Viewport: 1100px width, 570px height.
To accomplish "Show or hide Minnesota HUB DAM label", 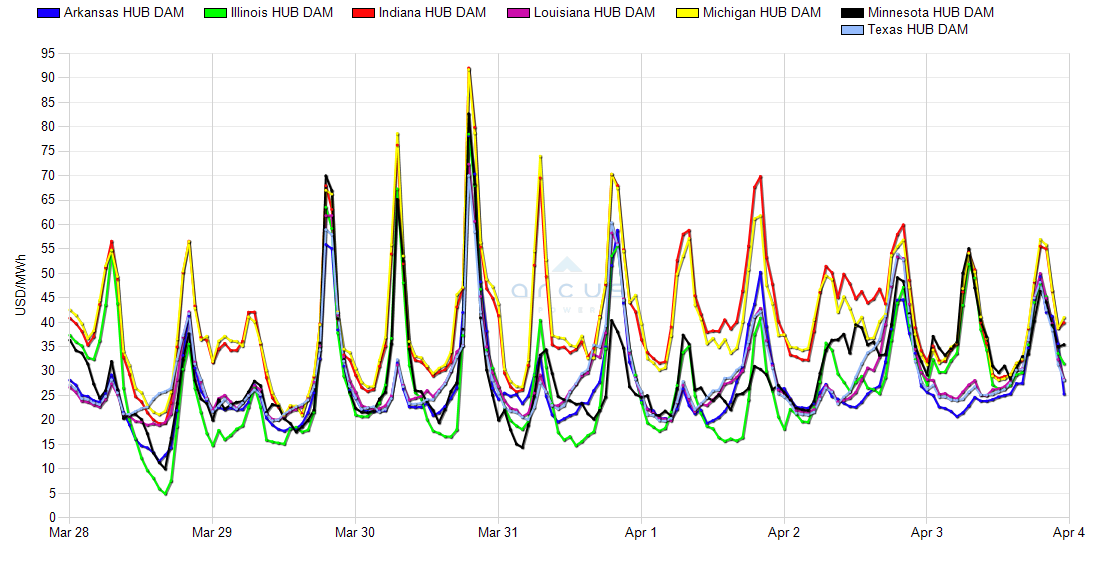I will (930, 13).
